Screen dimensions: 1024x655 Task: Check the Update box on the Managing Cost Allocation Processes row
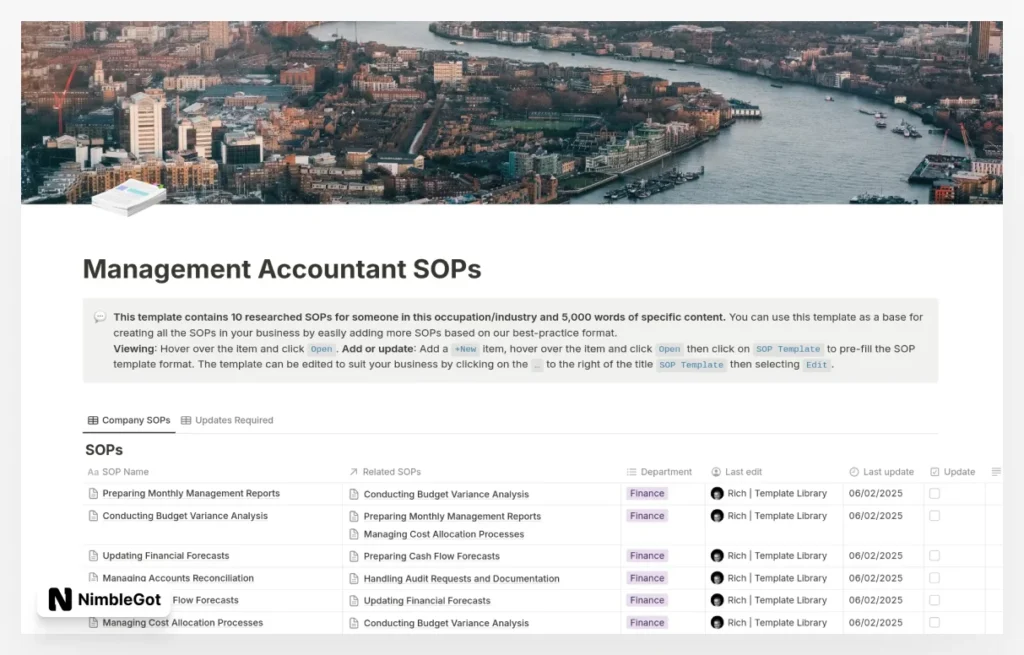pos(932,622)
